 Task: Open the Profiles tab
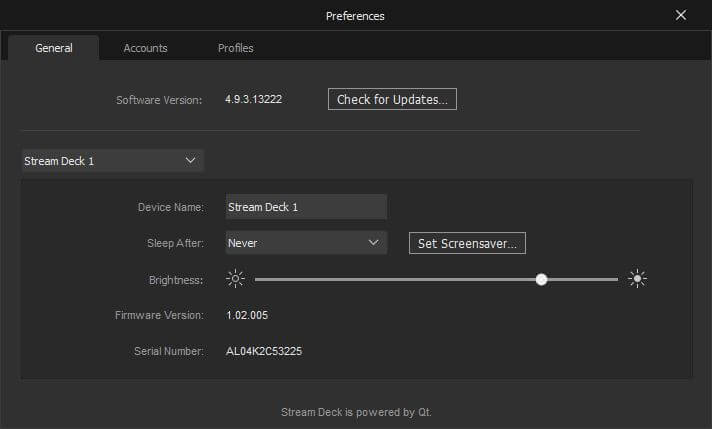[235, 48]
